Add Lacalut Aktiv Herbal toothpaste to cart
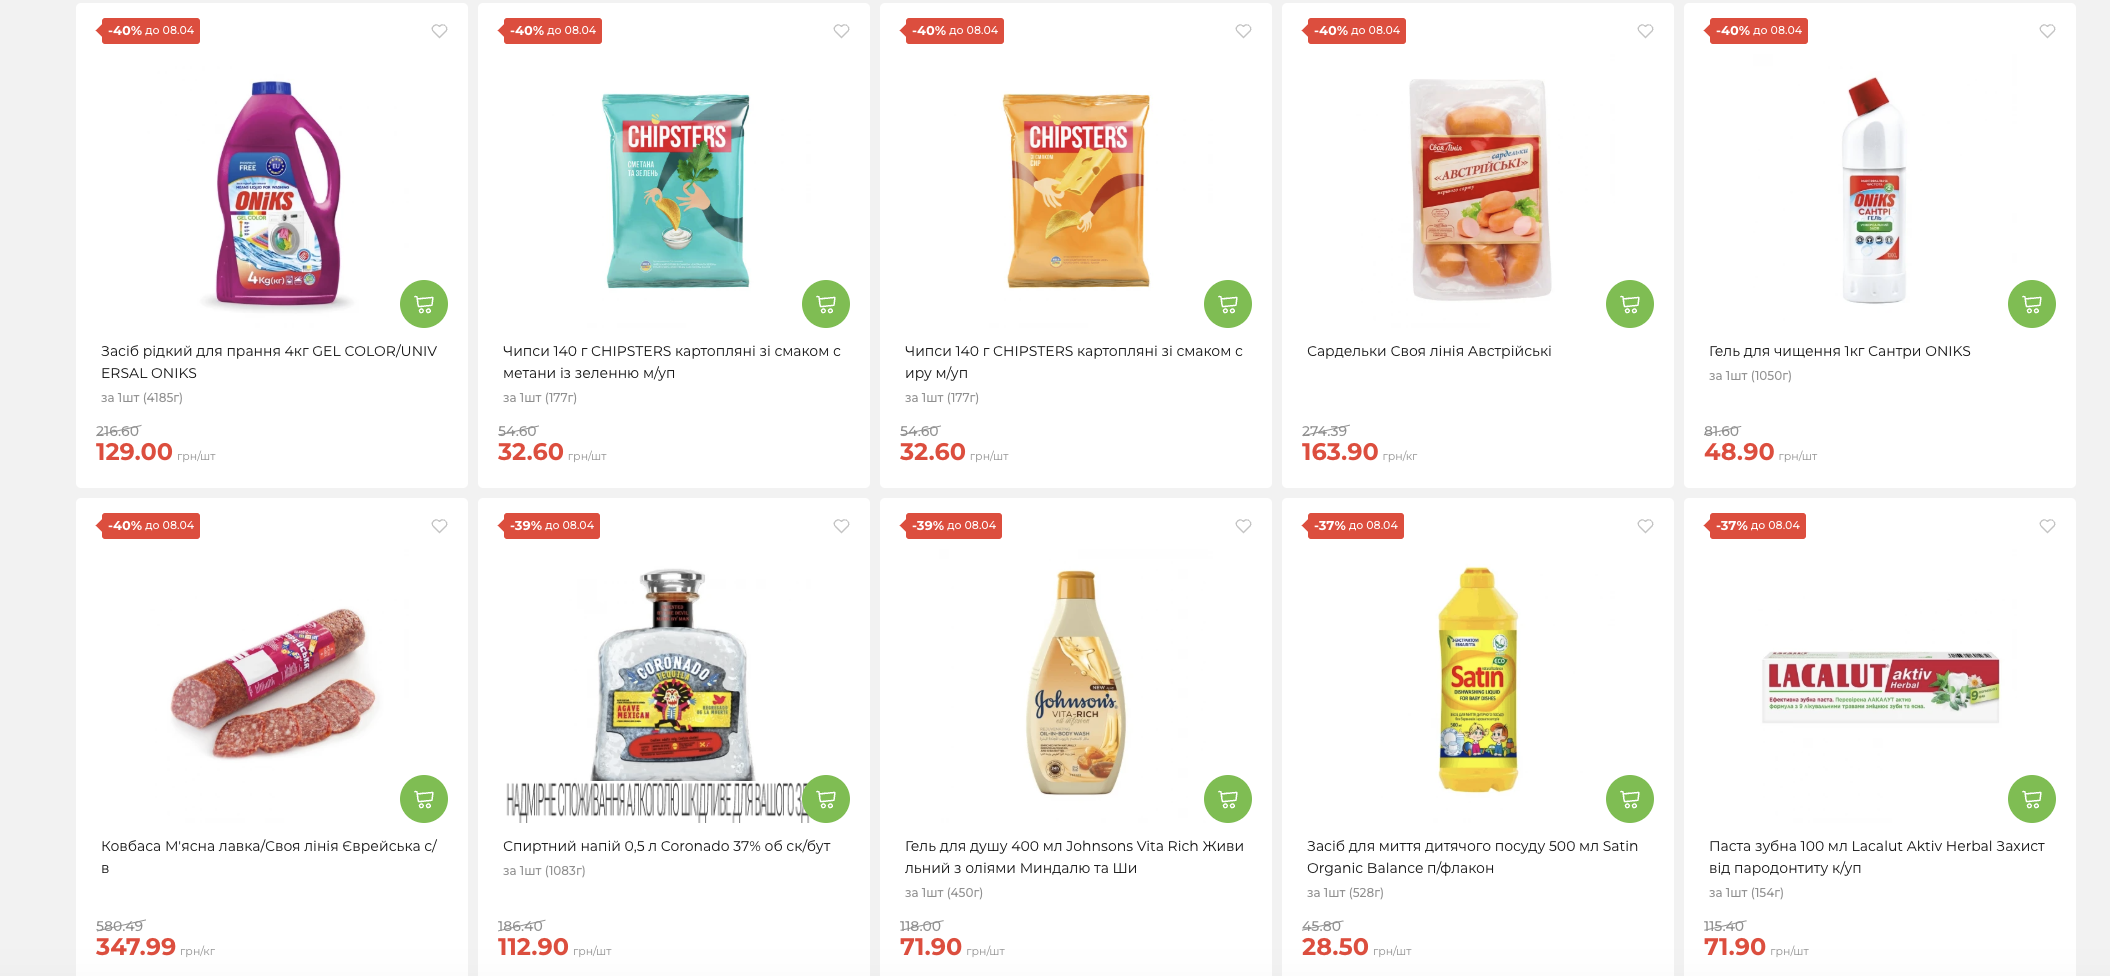 2032,799
